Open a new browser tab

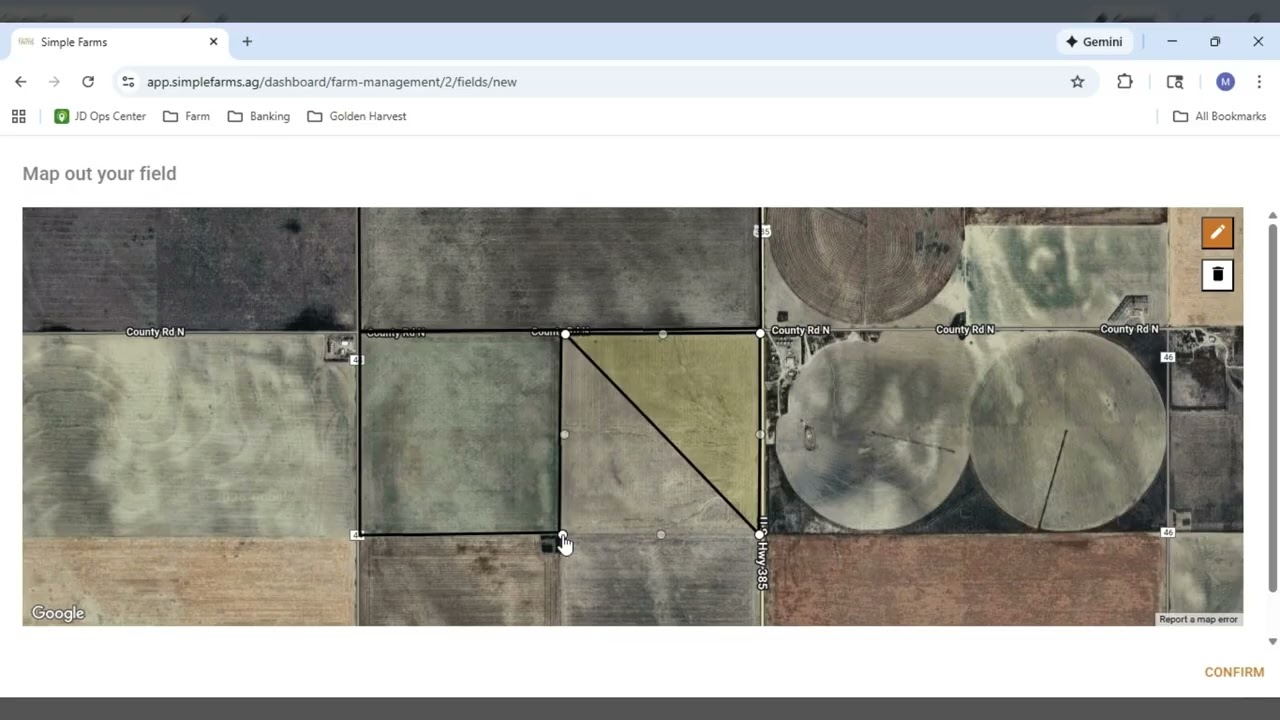247,42
